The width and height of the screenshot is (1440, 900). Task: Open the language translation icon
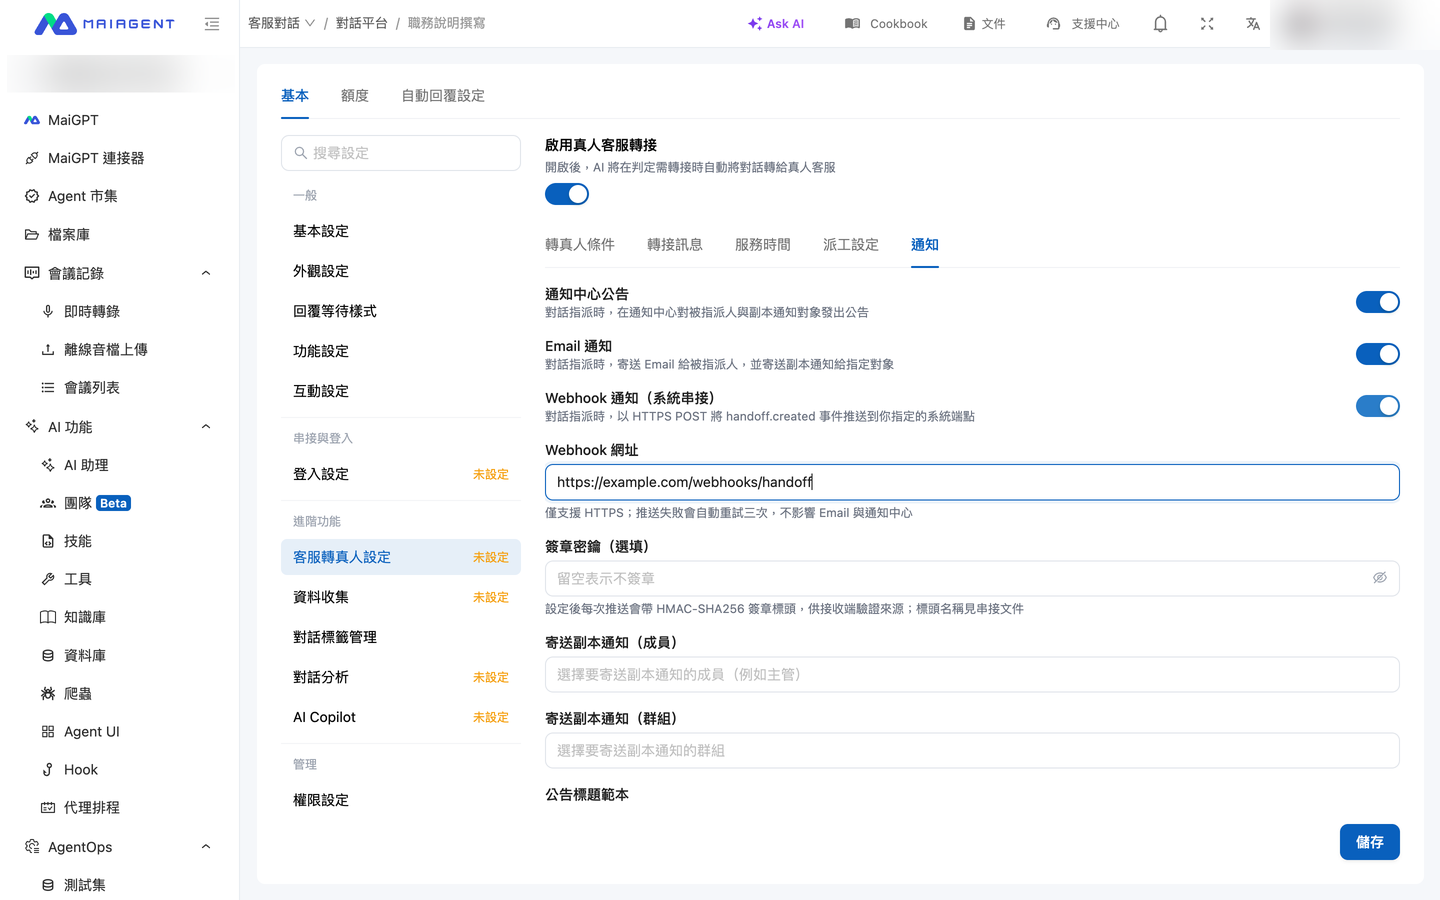tap(1253, 24)
